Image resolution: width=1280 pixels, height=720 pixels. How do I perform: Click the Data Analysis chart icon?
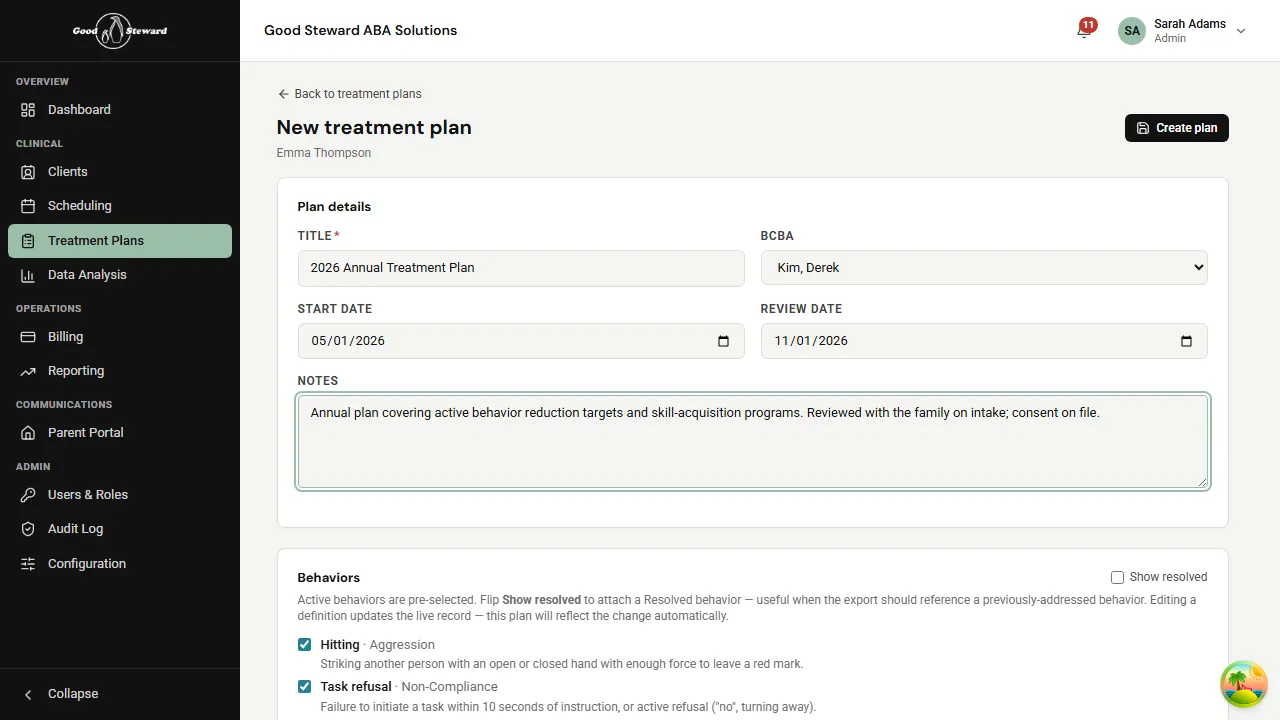27,274
